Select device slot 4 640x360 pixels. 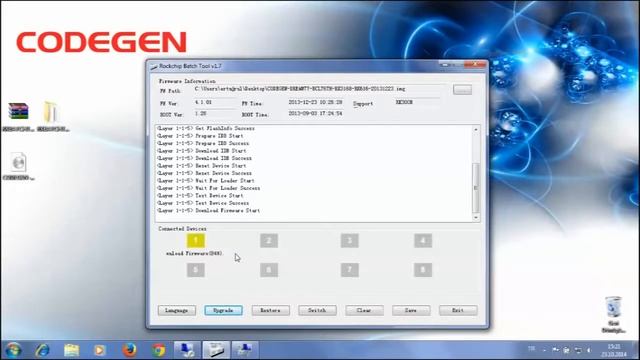tap(423, 240)
